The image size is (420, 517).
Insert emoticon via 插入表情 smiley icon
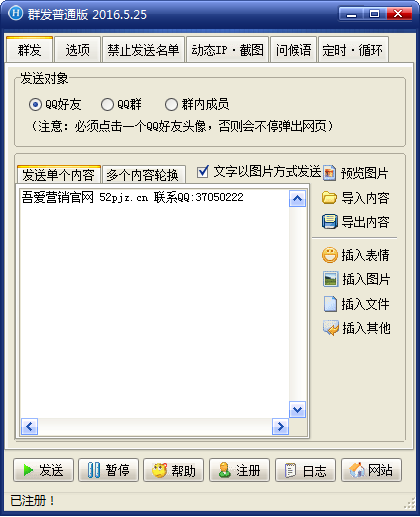(x=330, y=255)
